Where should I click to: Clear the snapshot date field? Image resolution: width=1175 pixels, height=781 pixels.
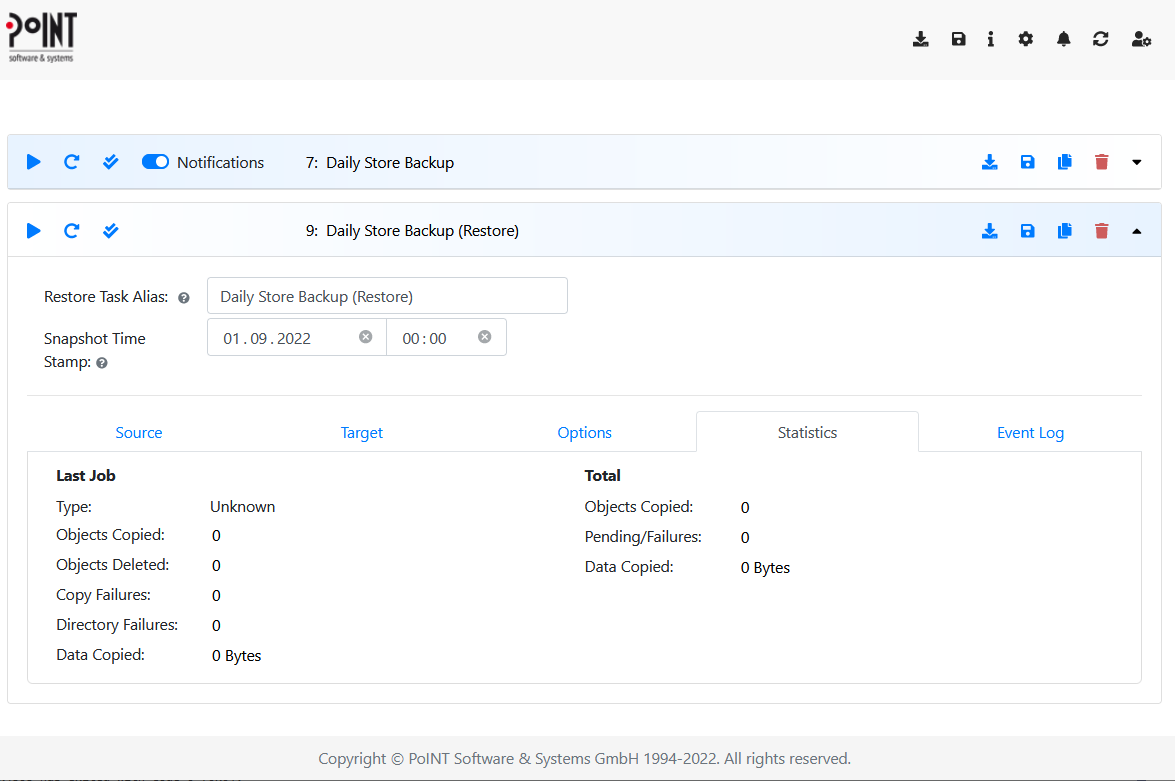[x=366, y=337]
